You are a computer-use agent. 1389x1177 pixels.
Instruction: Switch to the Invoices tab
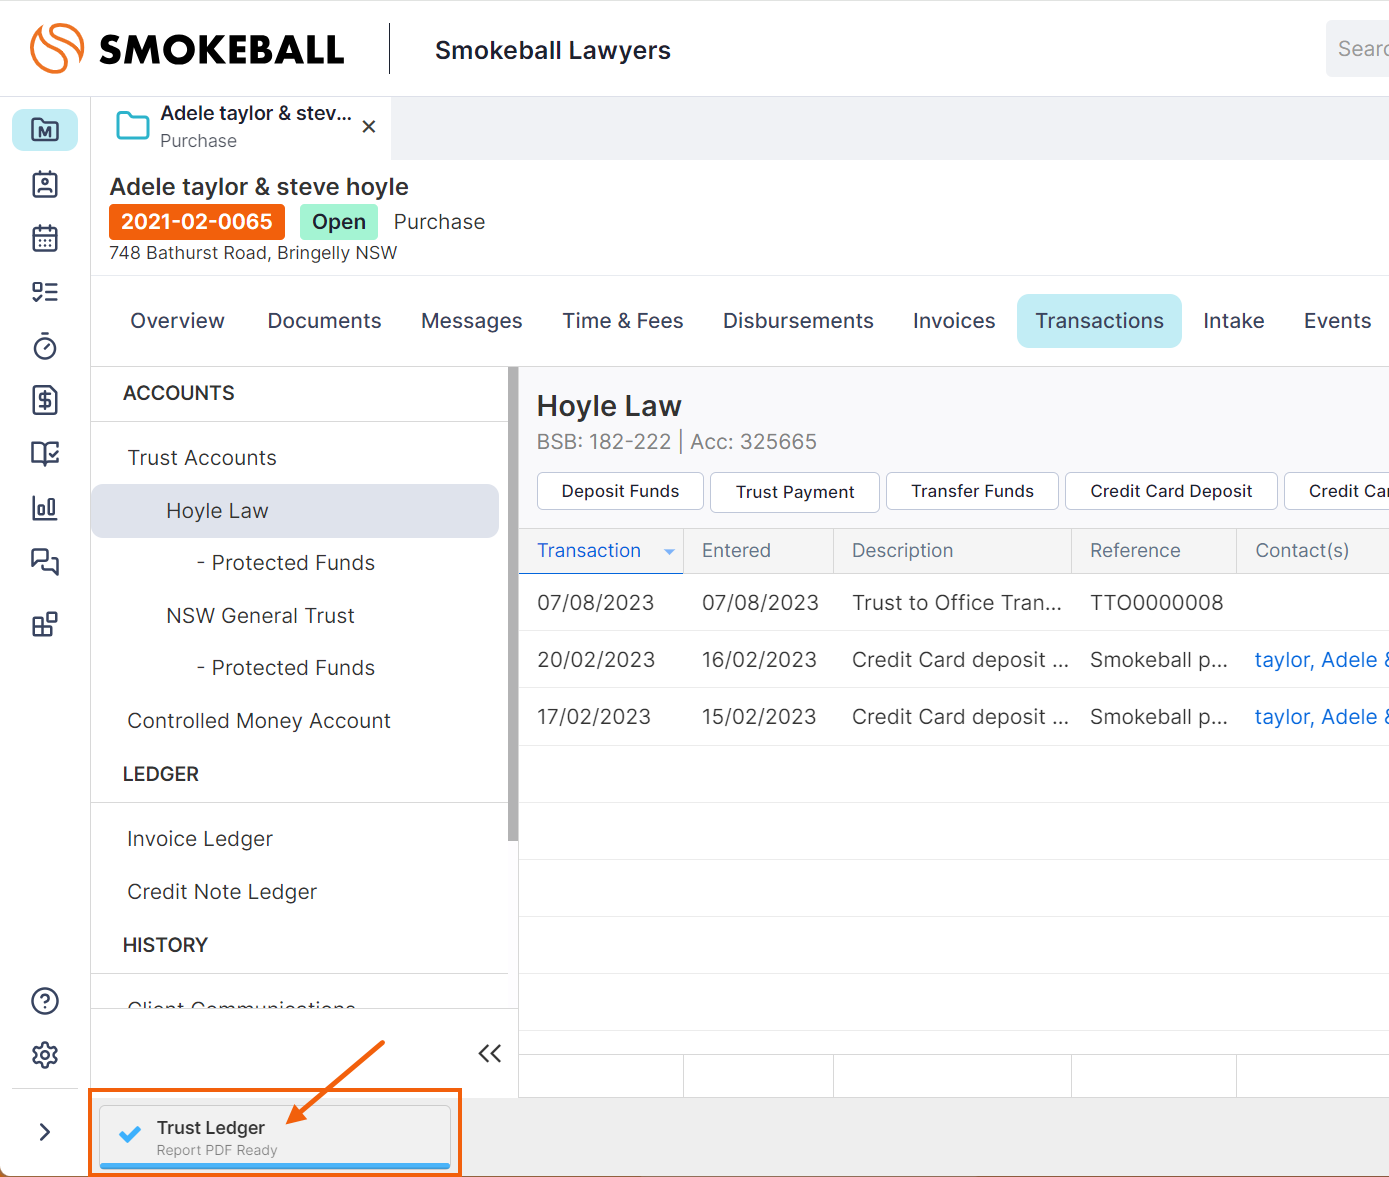(x=954, y=321)
